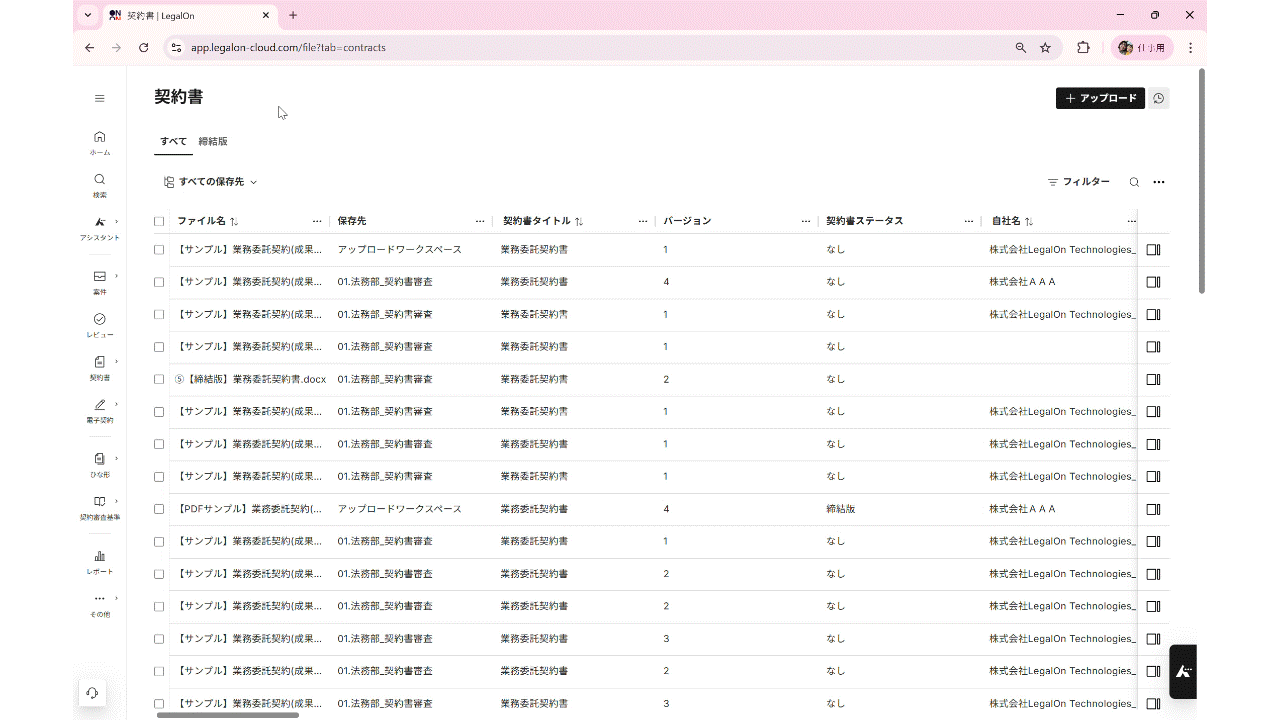Open the support headset icon
The height and width of the screenshot is (720, 1280).
tap(92, 693)
